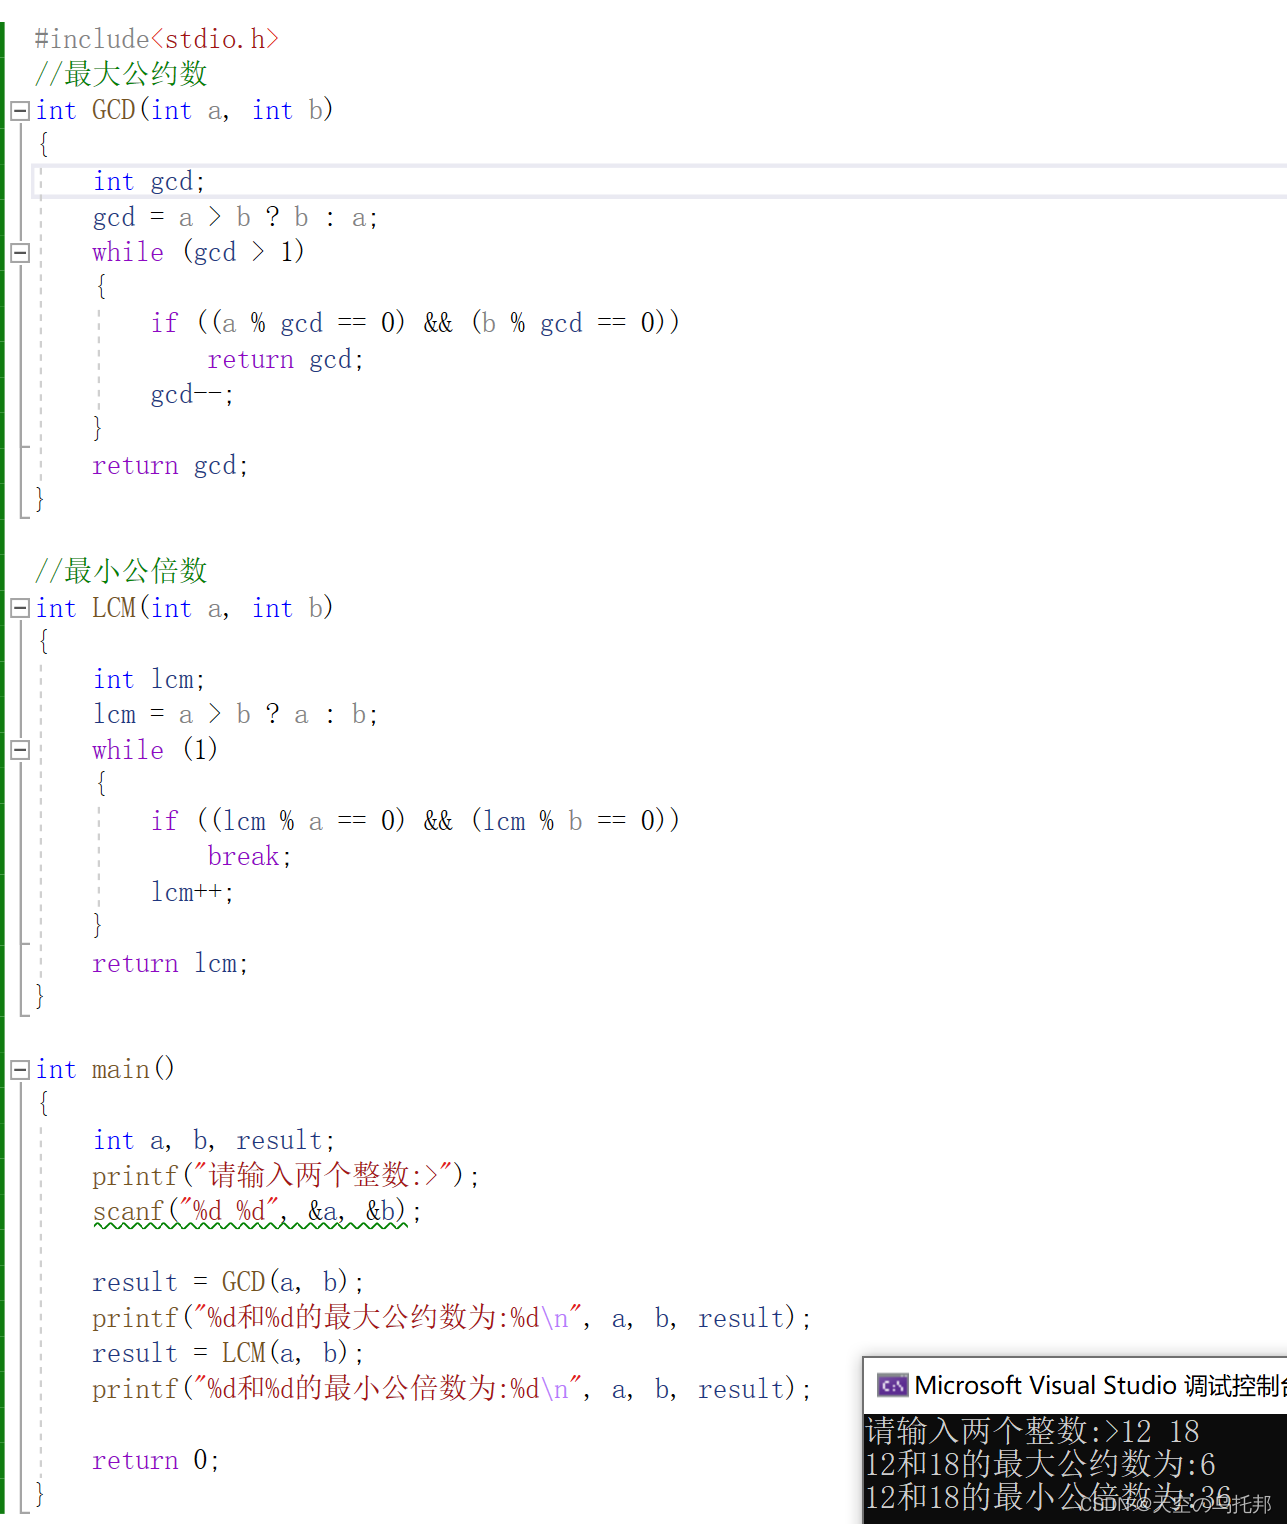
Task: Collapse the GCD function code block
Action: (x=20, y=111)
